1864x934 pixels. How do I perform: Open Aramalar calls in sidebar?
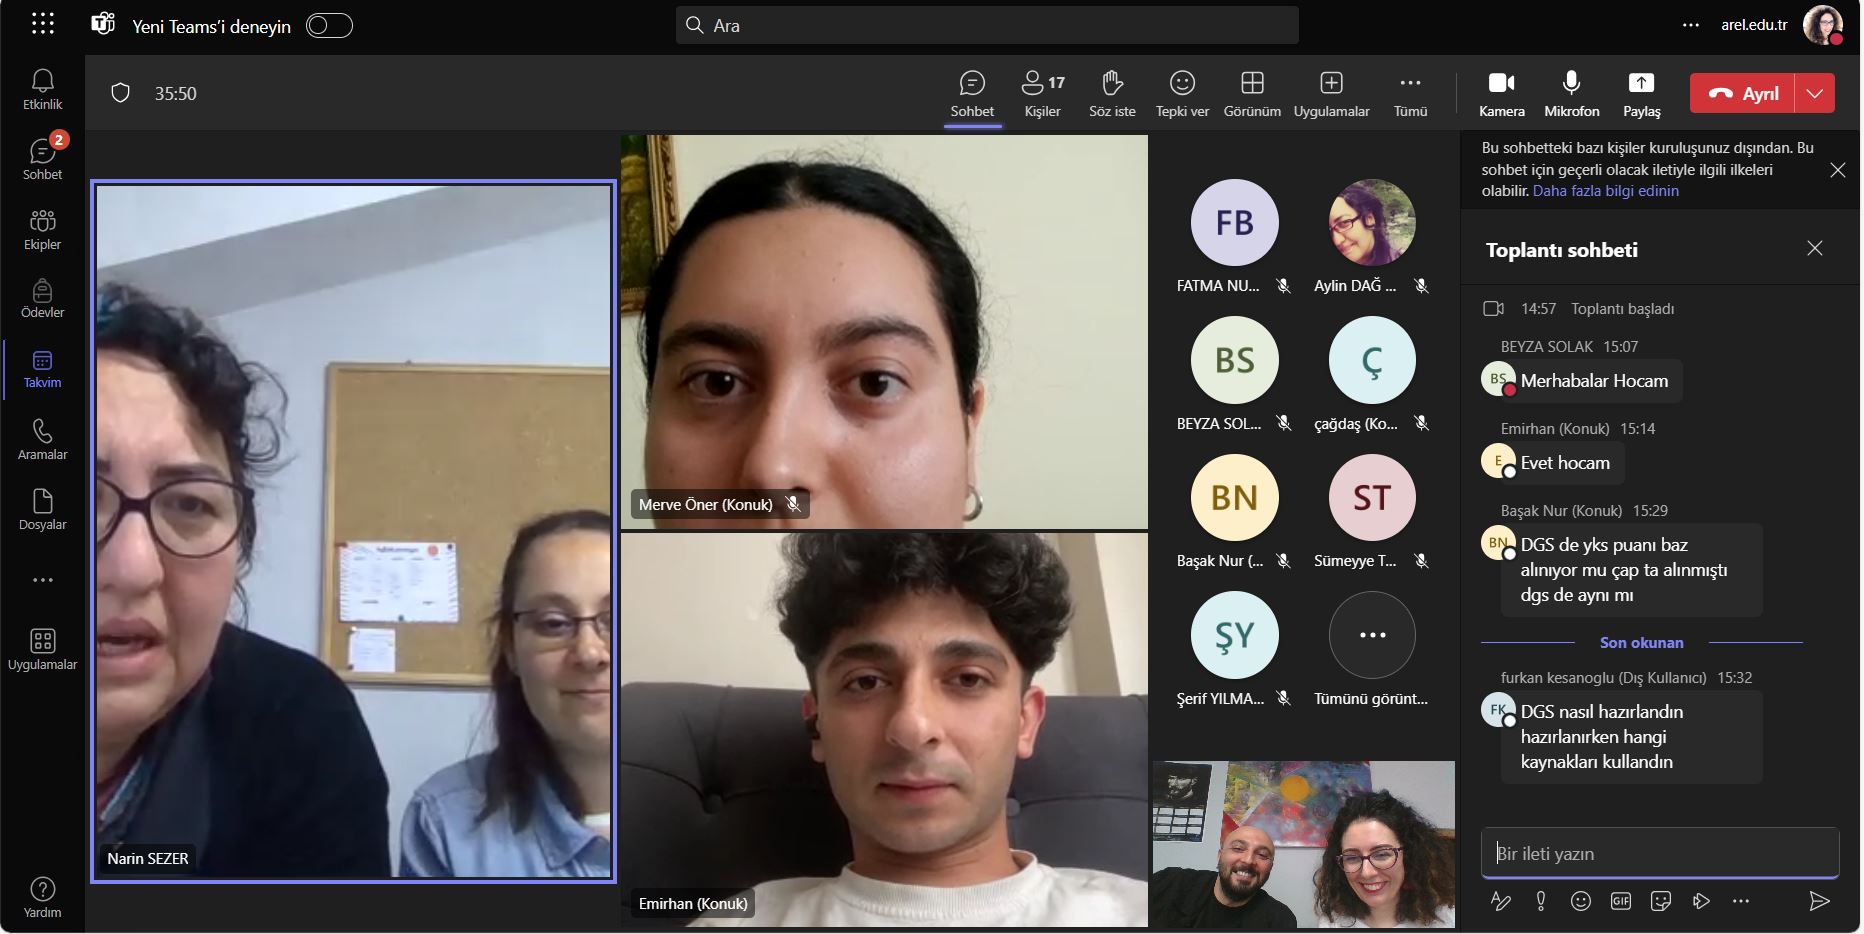click(x=43, y=440)
